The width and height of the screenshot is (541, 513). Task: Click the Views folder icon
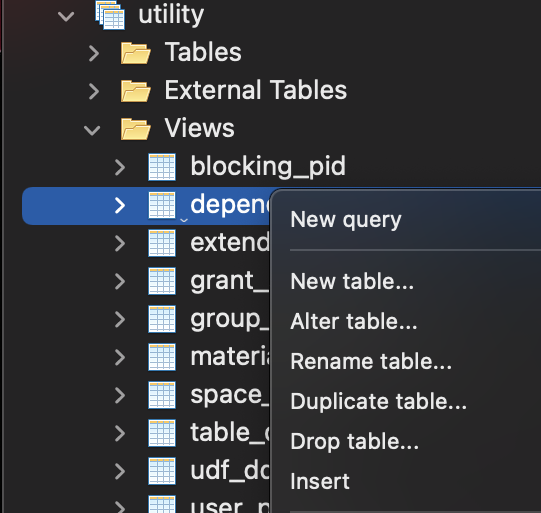[136, 129]
